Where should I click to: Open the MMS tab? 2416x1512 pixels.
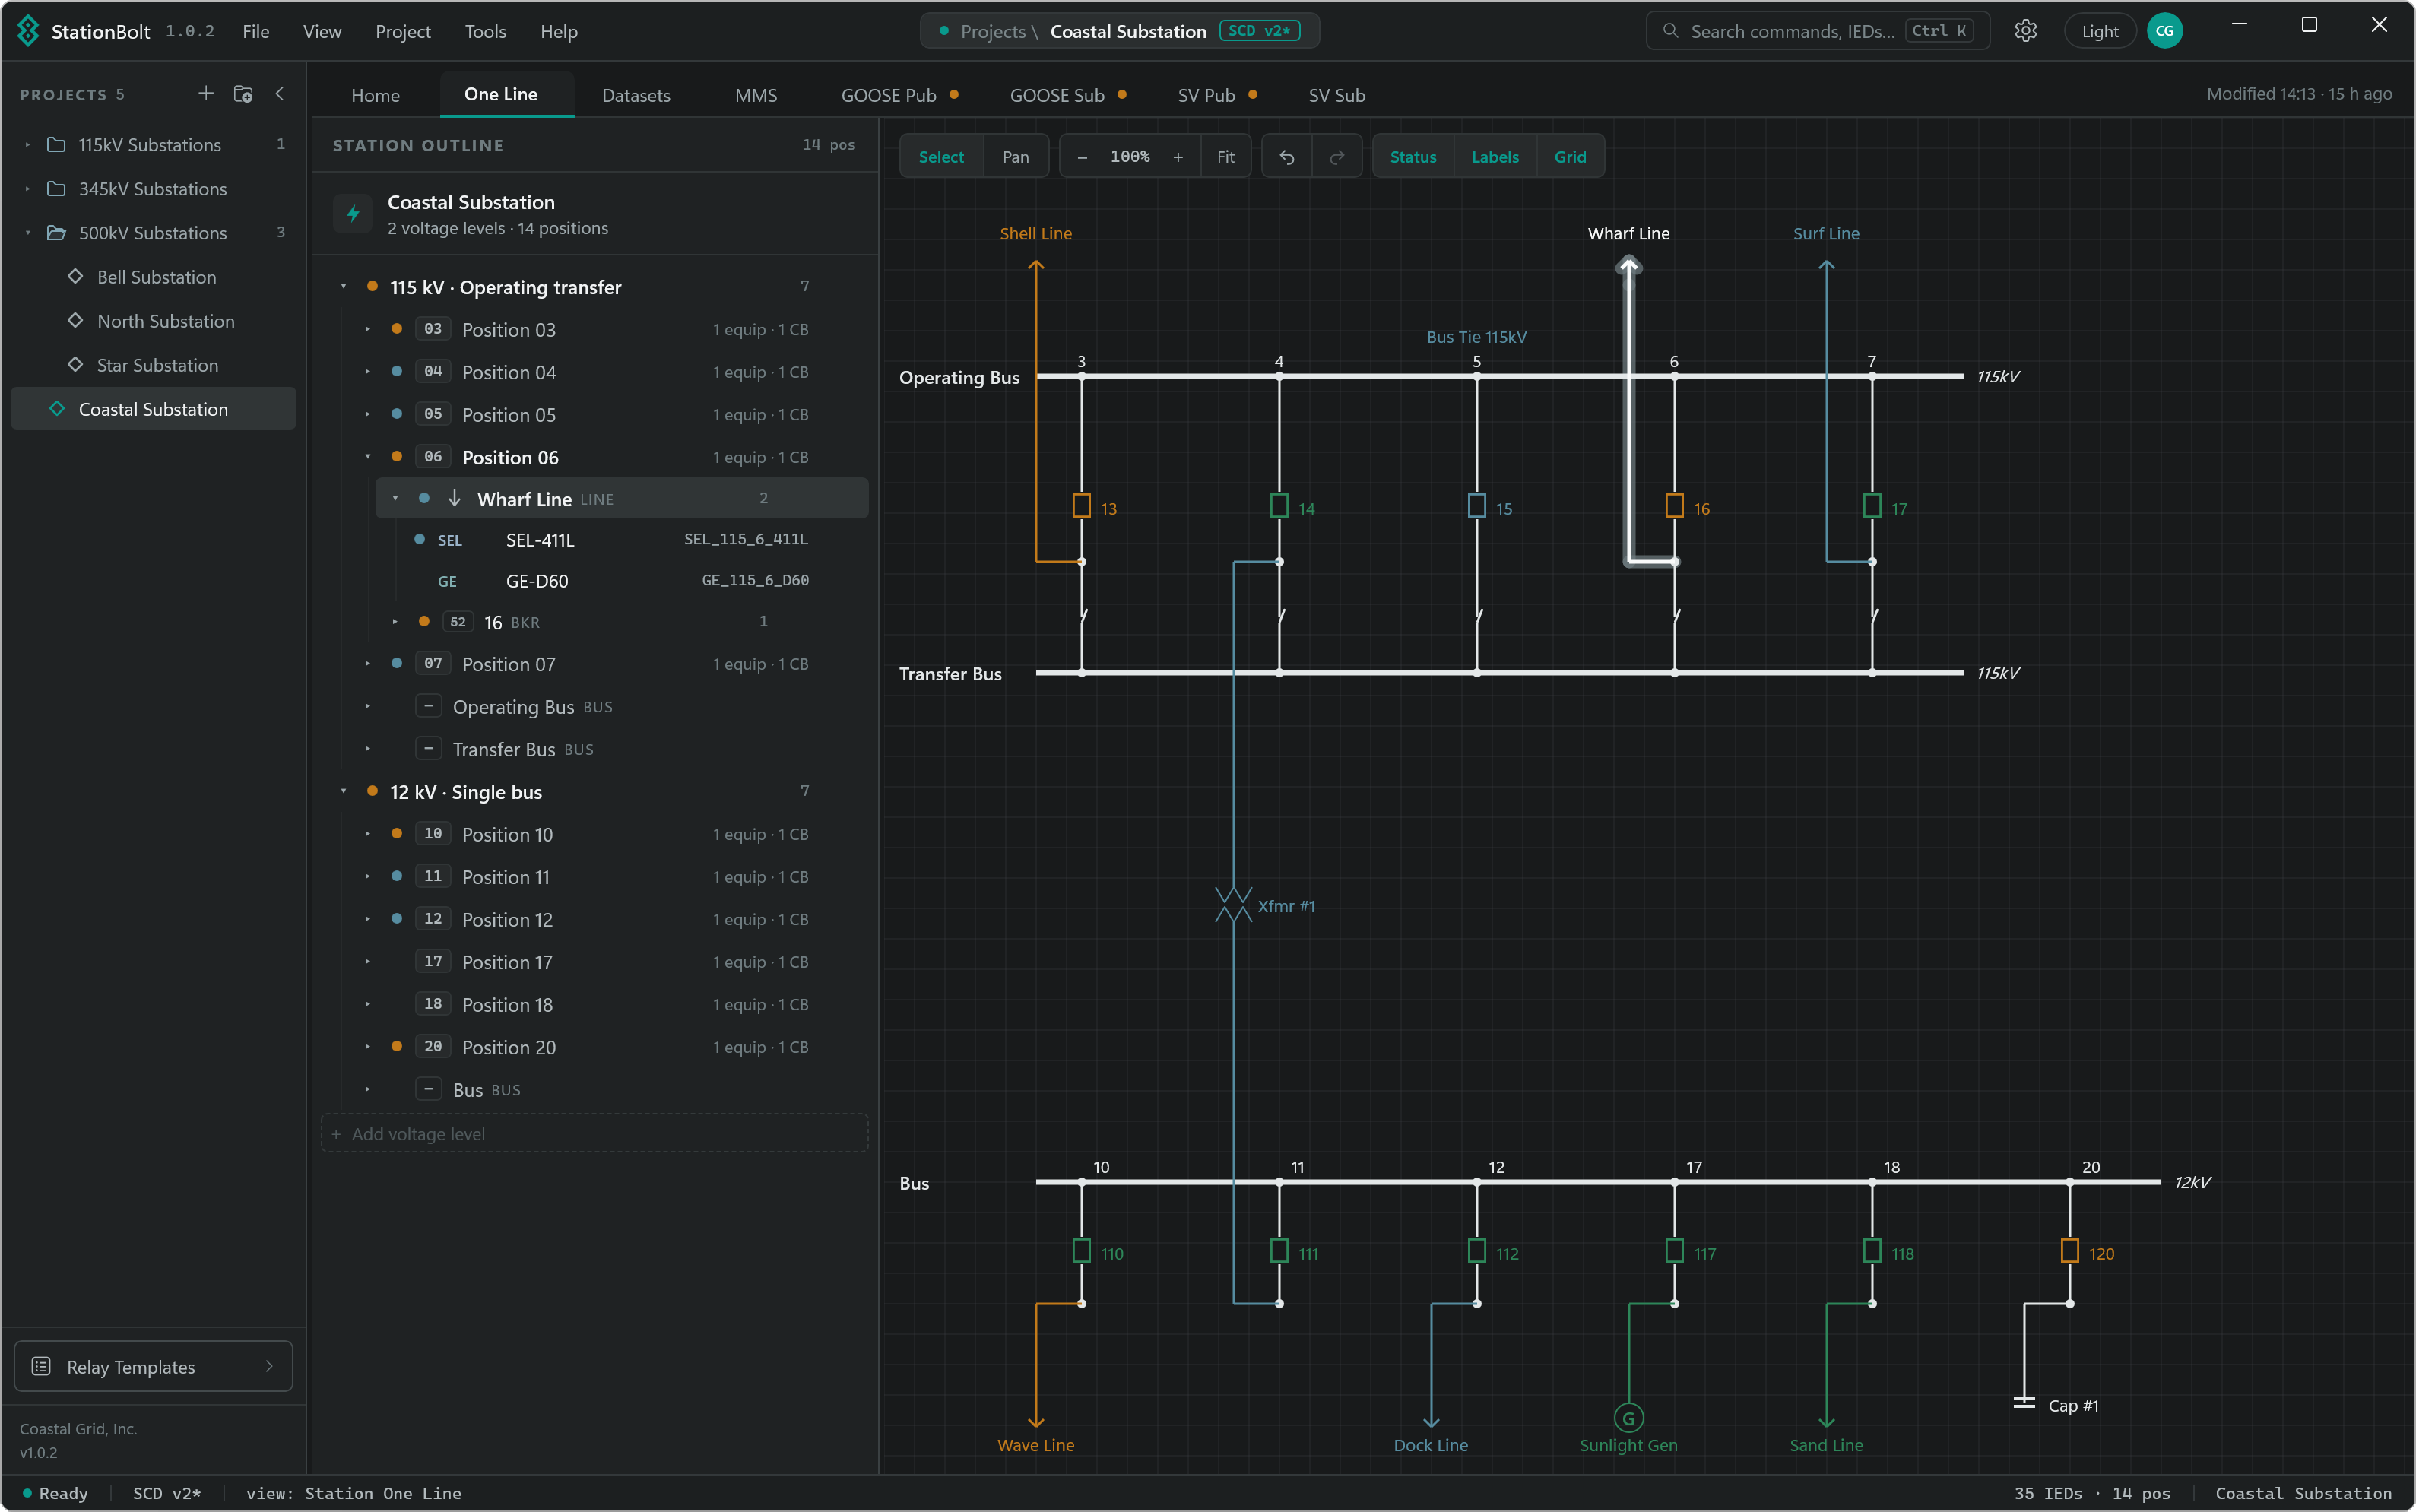(756, 95)
